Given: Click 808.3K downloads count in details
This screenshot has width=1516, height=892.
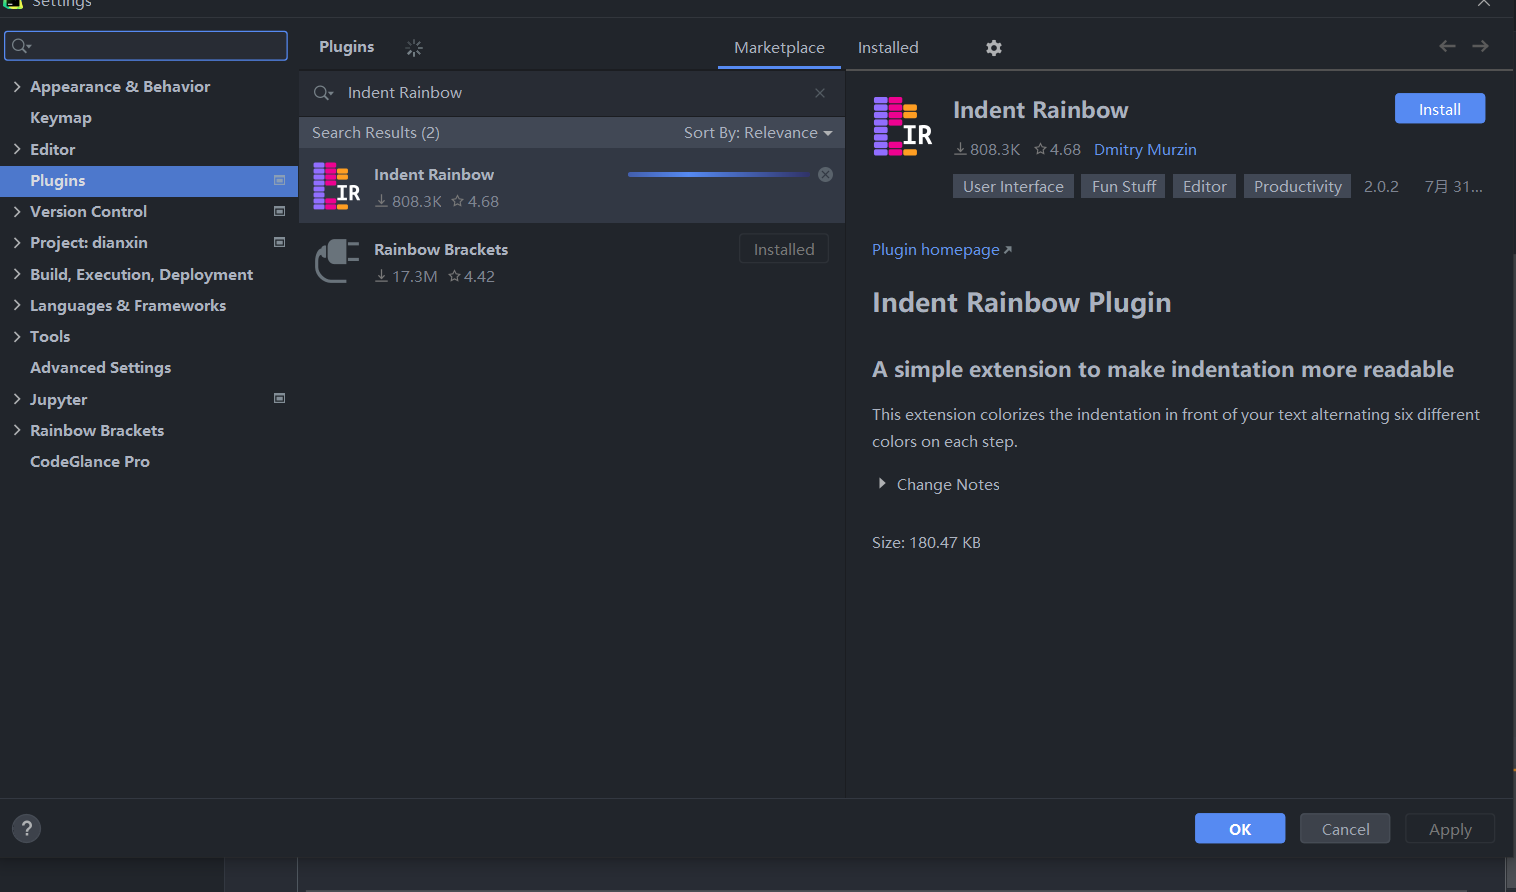Looking at the screenshot, I should coord(987,150).
